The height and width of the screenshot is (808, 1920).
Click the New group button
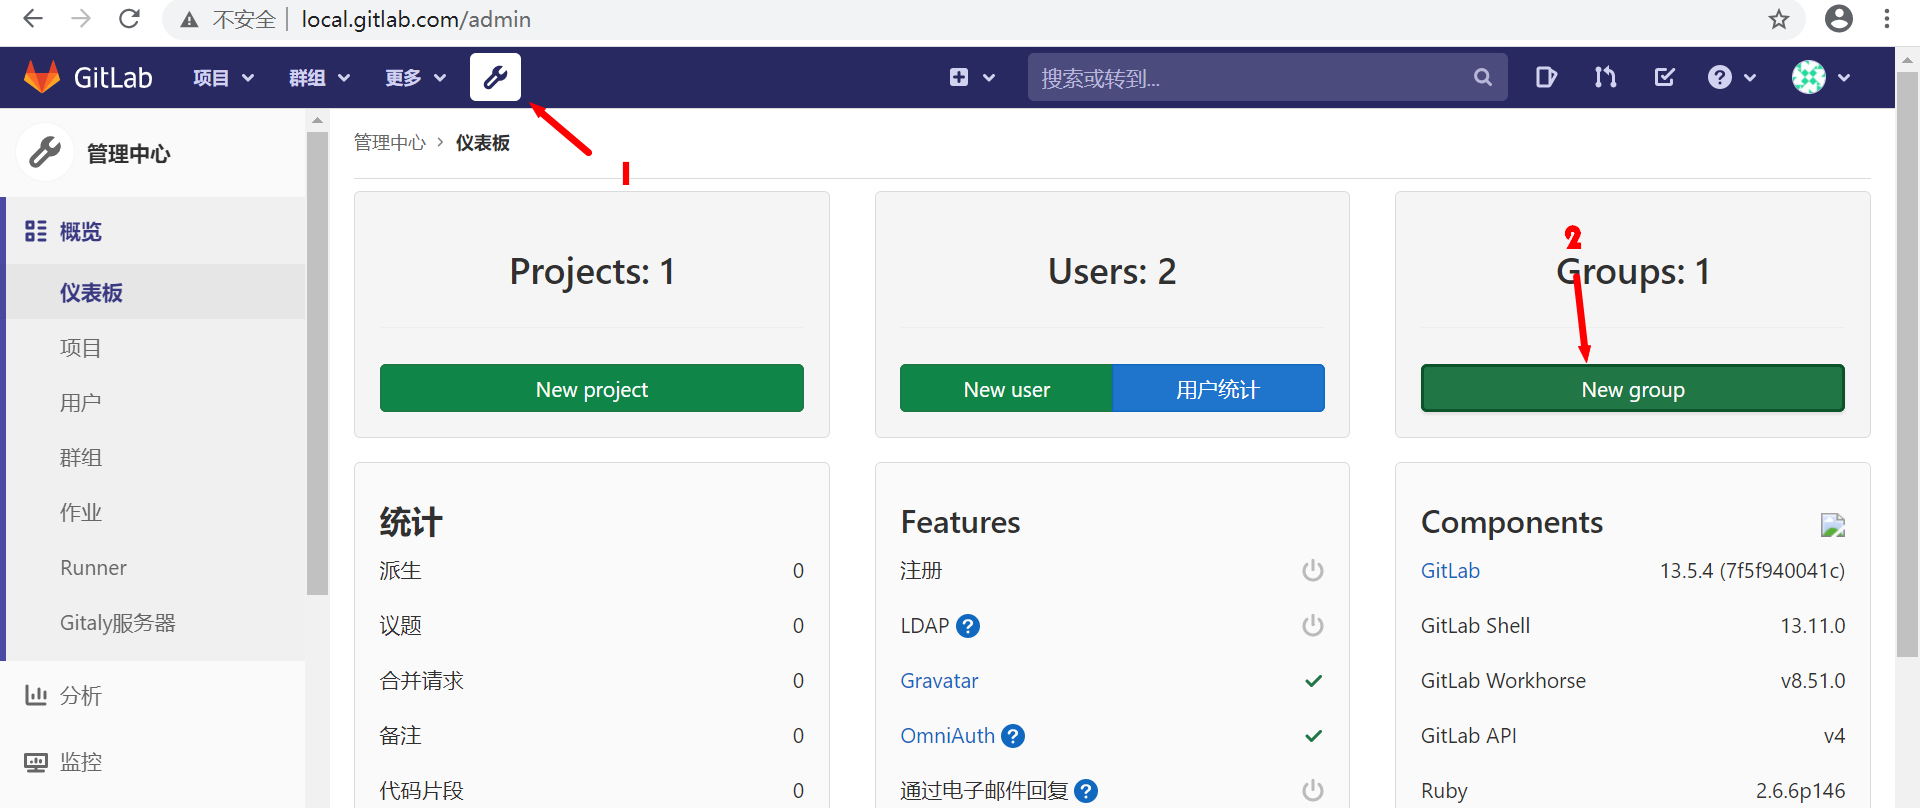click(1633, 388)
